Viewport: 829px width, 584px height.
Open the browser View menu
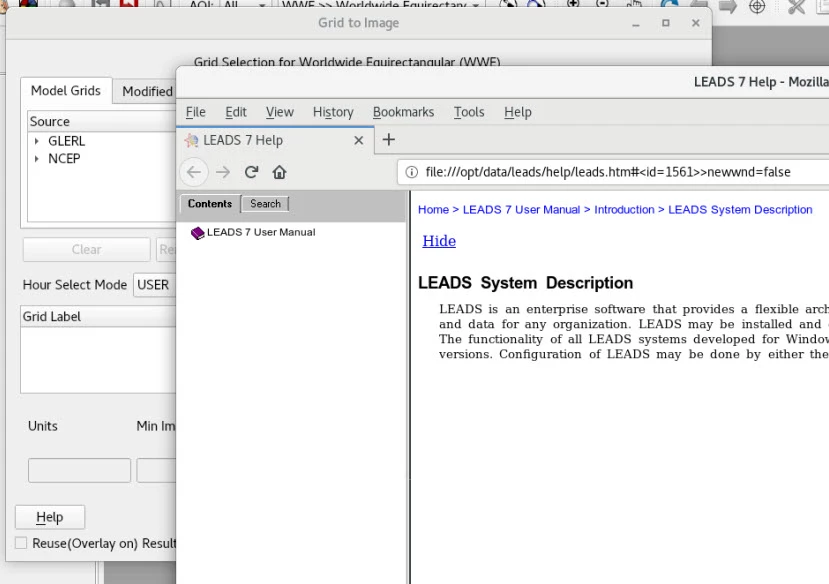[x=279, y=112]
